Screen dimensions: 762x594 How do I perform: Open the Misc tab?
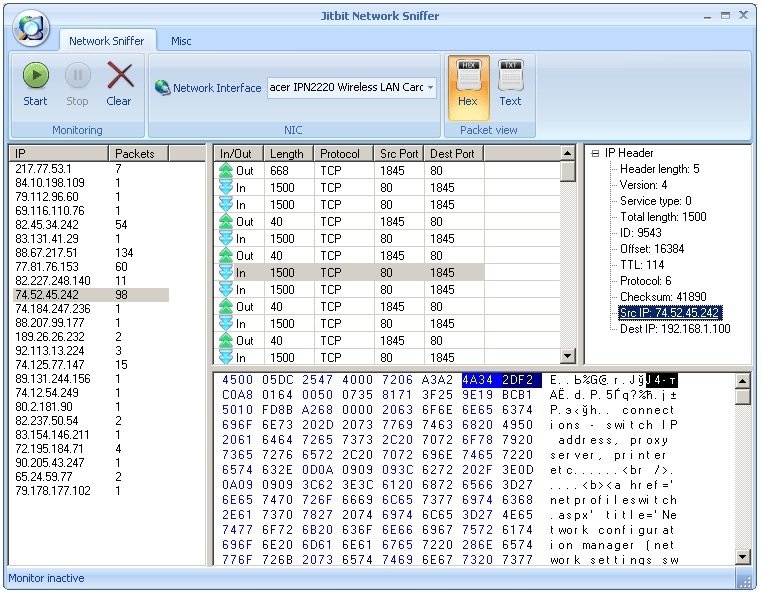pyautogui.click(x=181, y=41)
